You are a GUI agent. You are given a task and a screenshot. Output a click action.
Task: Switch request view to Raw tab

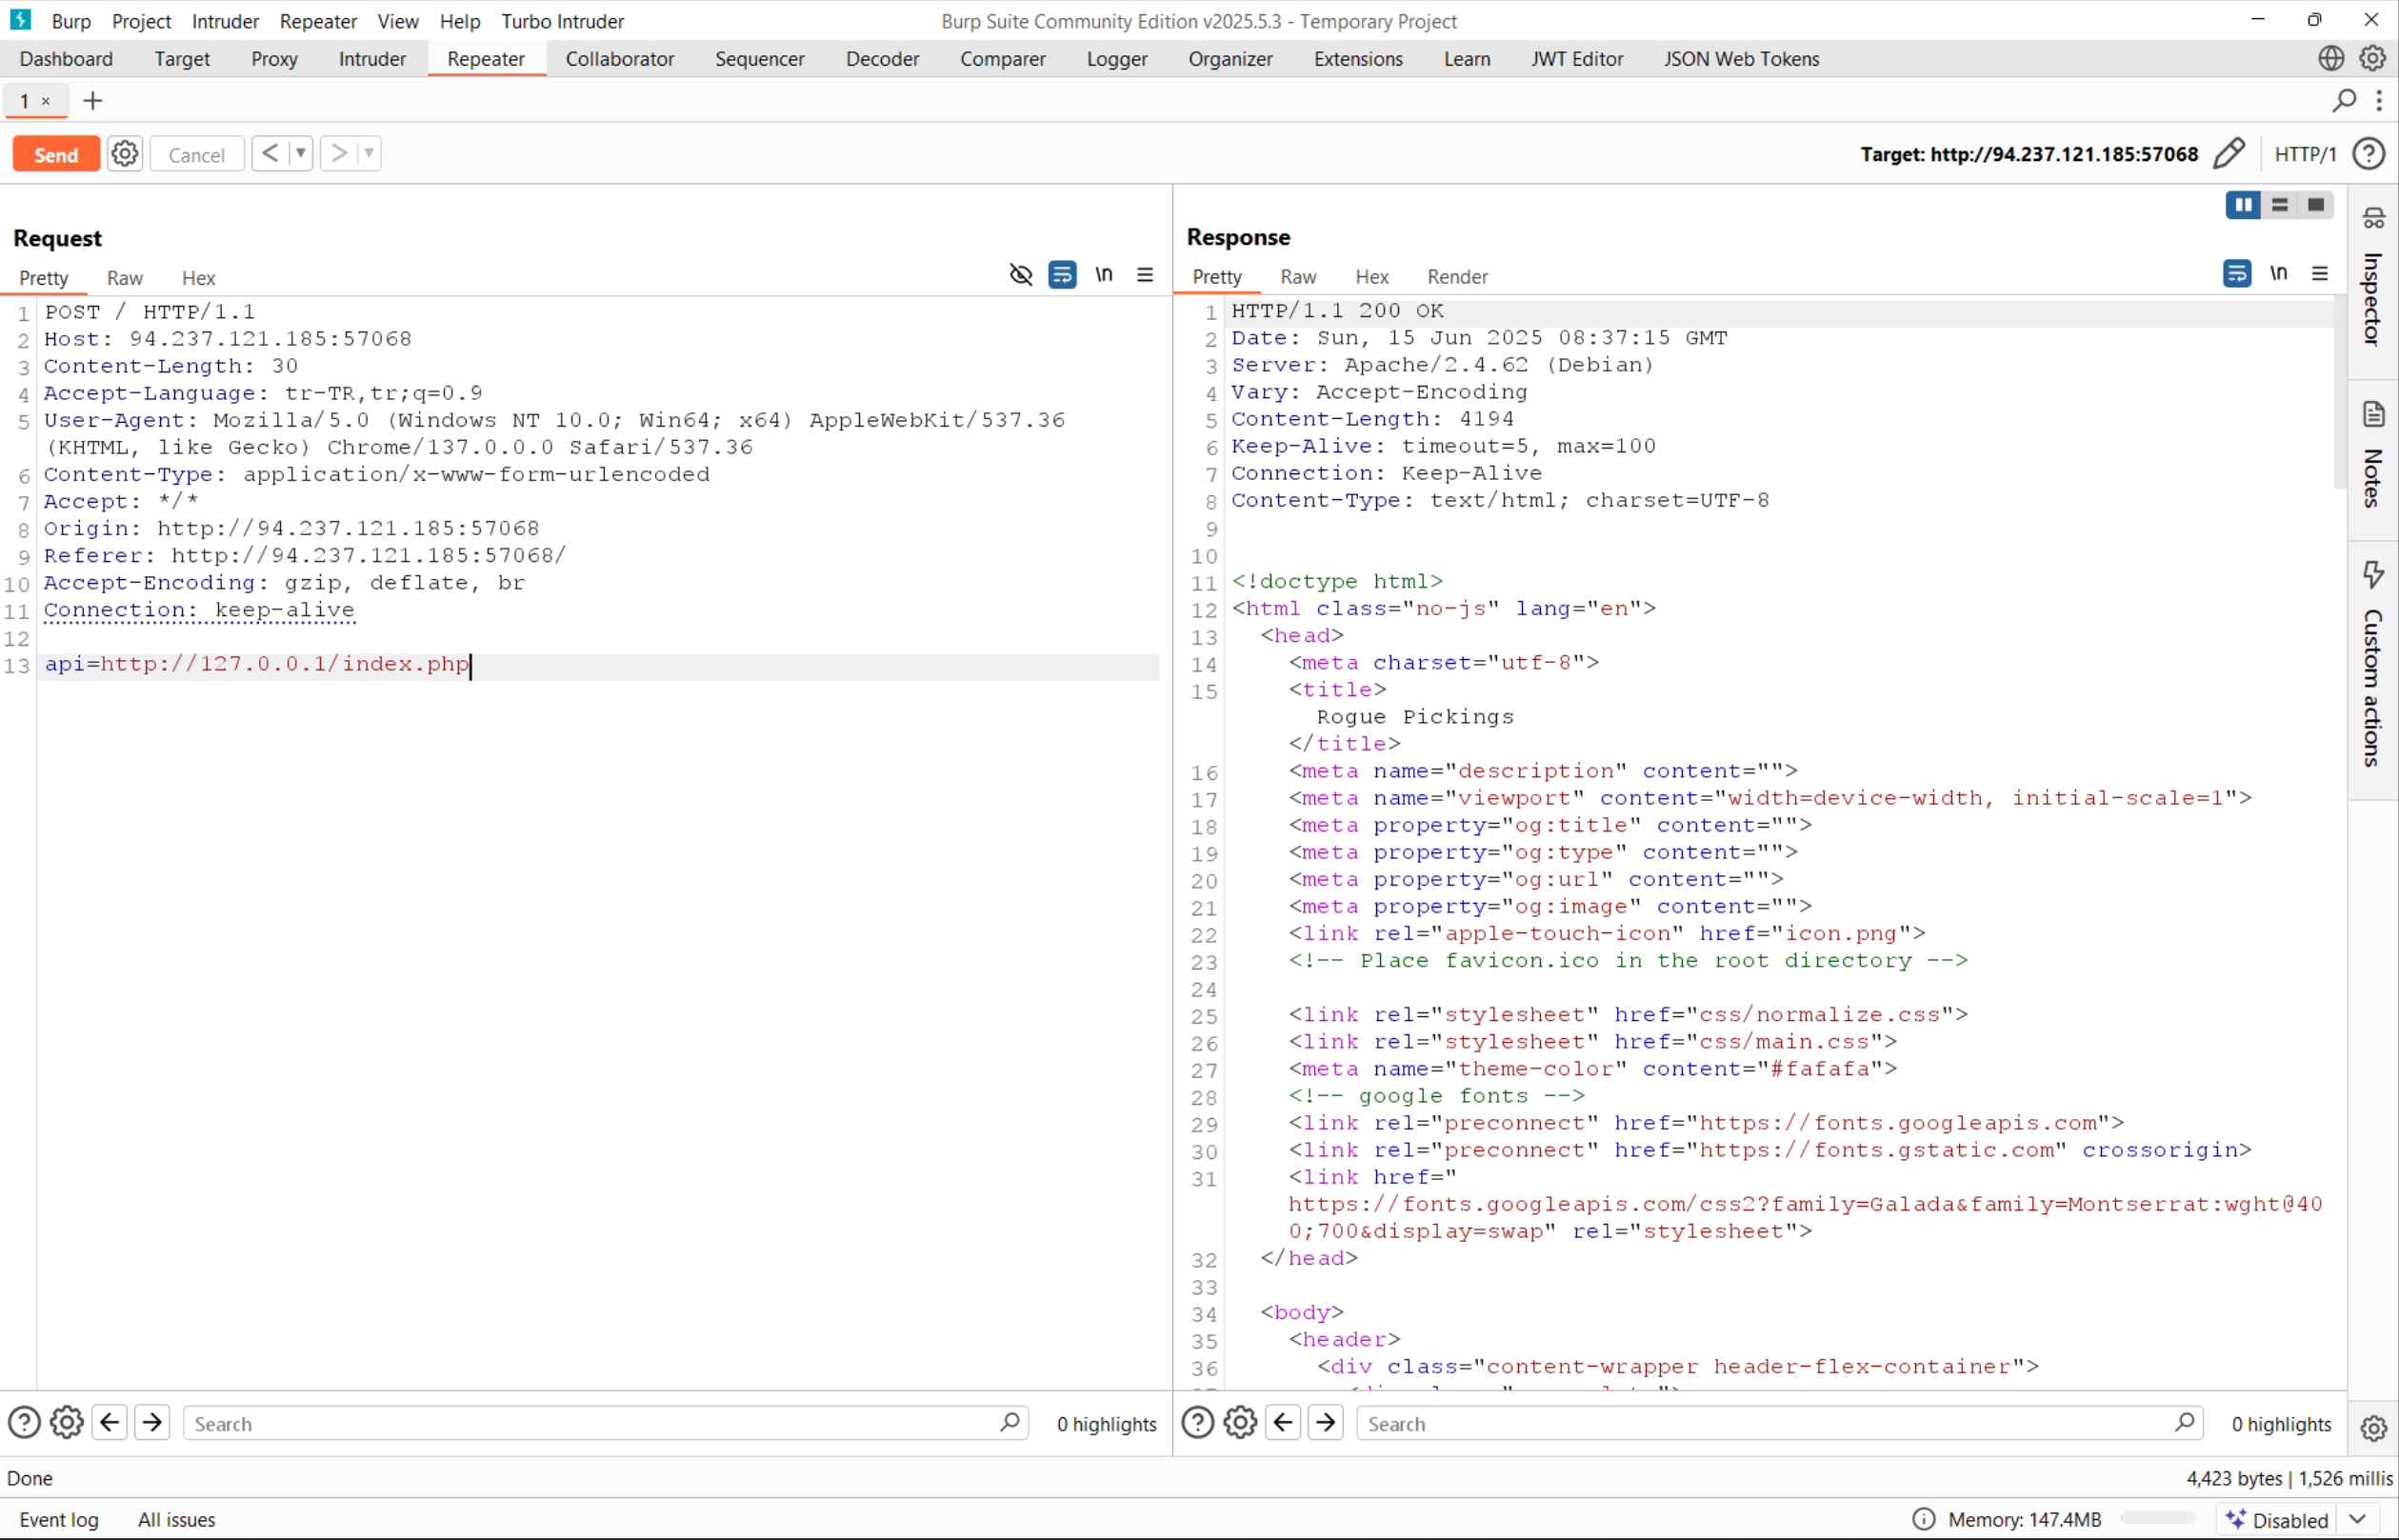point(125,278)
